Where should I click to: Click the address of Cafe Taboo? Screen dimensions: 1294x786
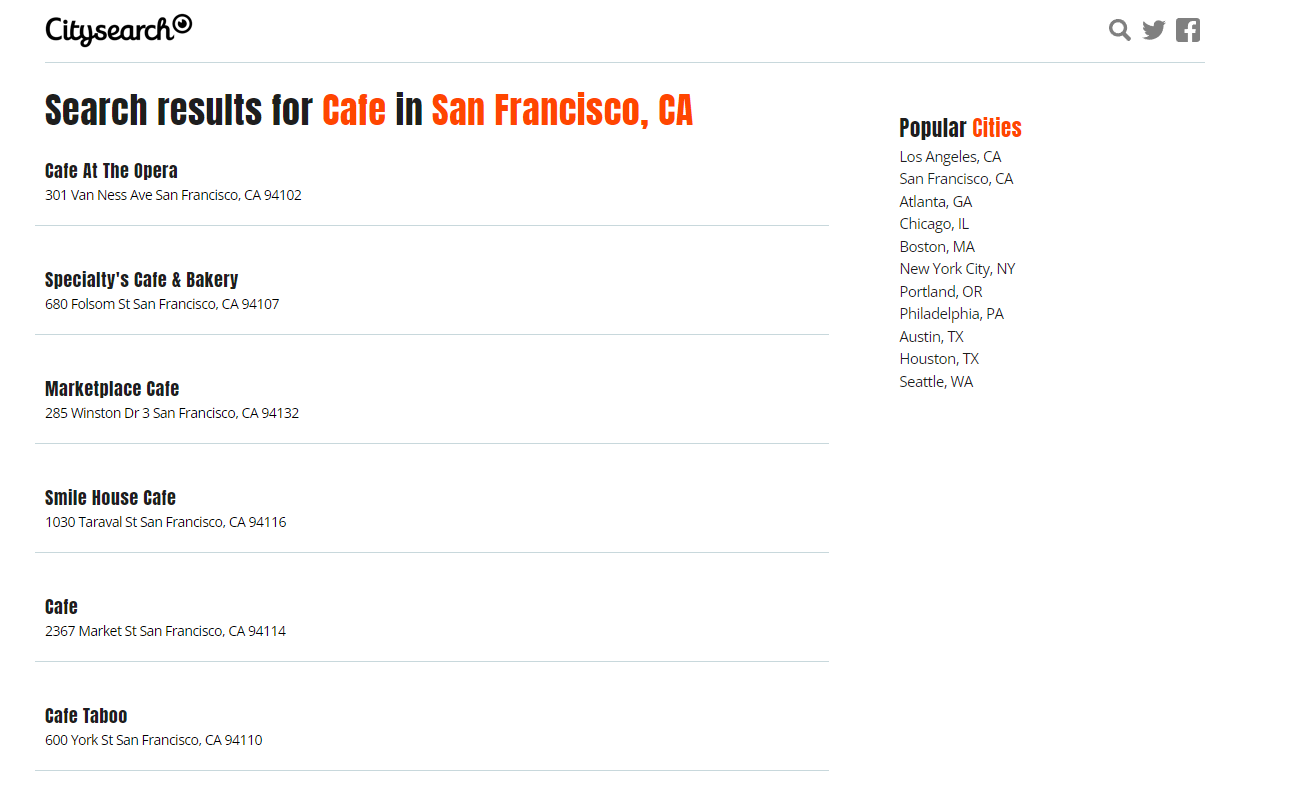click(153, 740)
